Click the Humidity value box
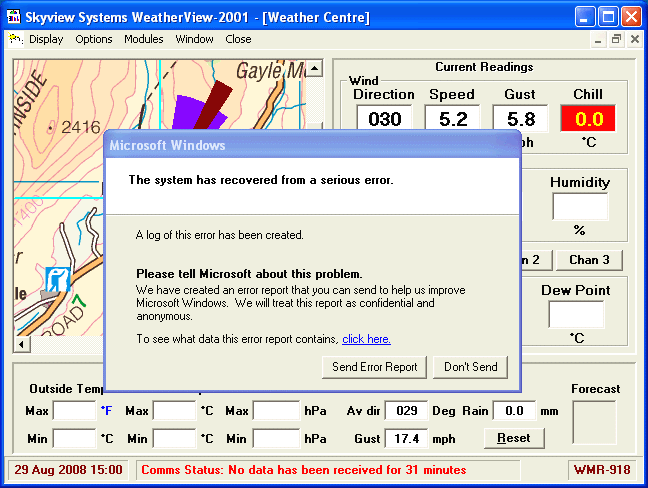The height and width of the screenshot is (488, 648). 579,207
